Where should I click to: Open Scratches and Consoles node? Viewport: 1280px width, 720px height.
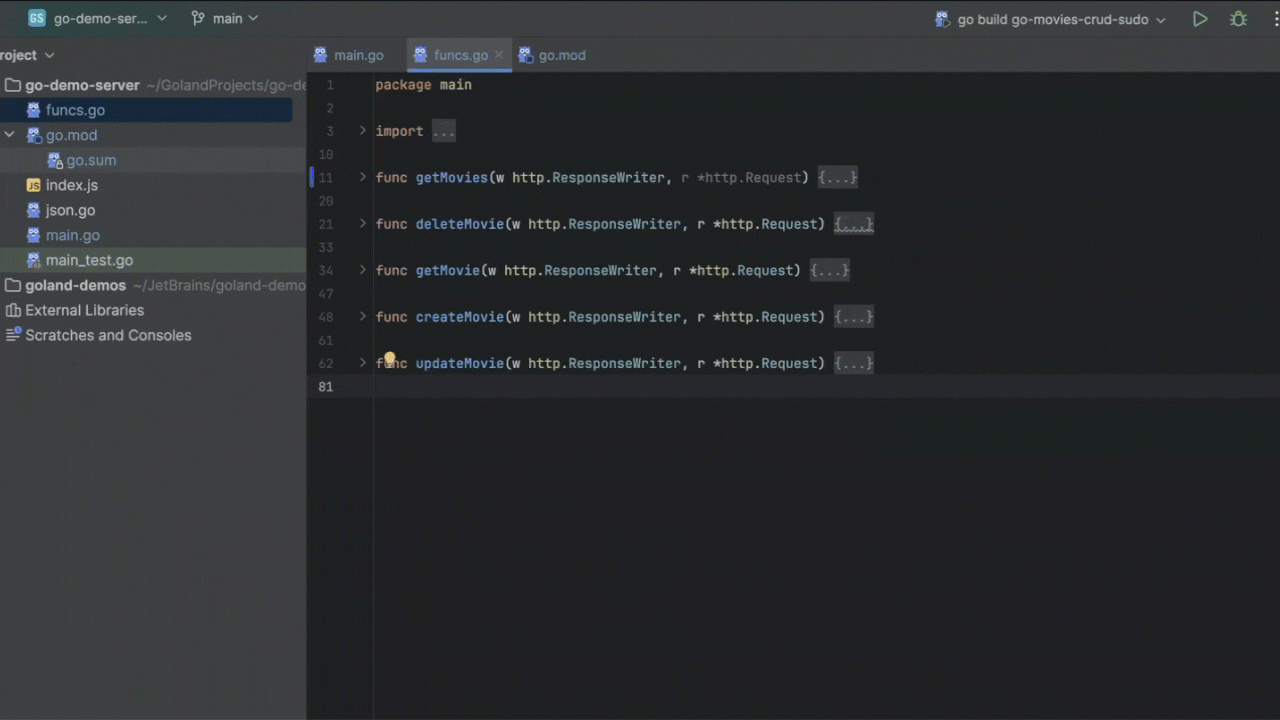[107, 335]
